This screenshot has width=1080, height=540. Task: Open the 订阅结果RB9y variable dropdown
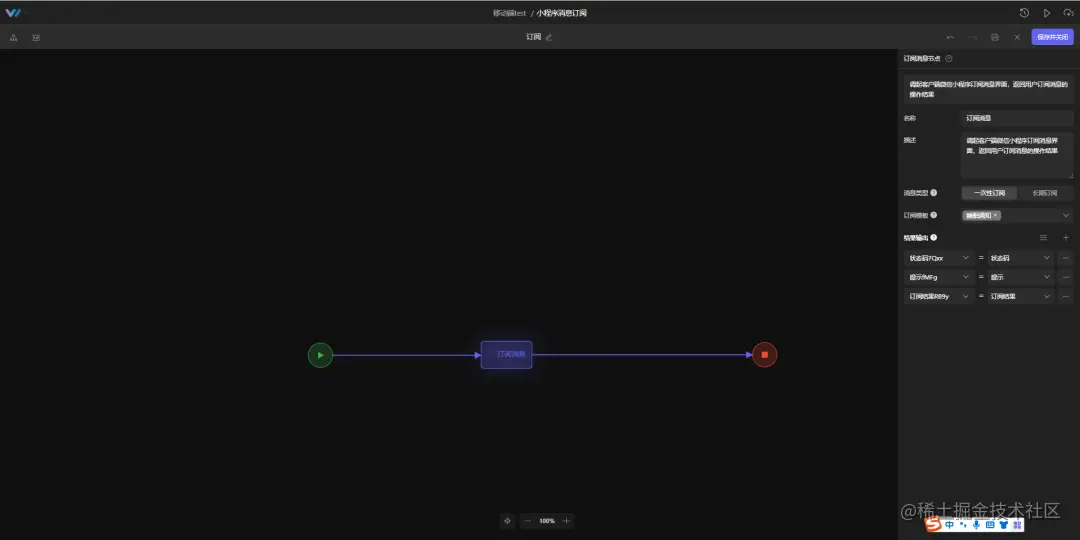coord(938,296)
